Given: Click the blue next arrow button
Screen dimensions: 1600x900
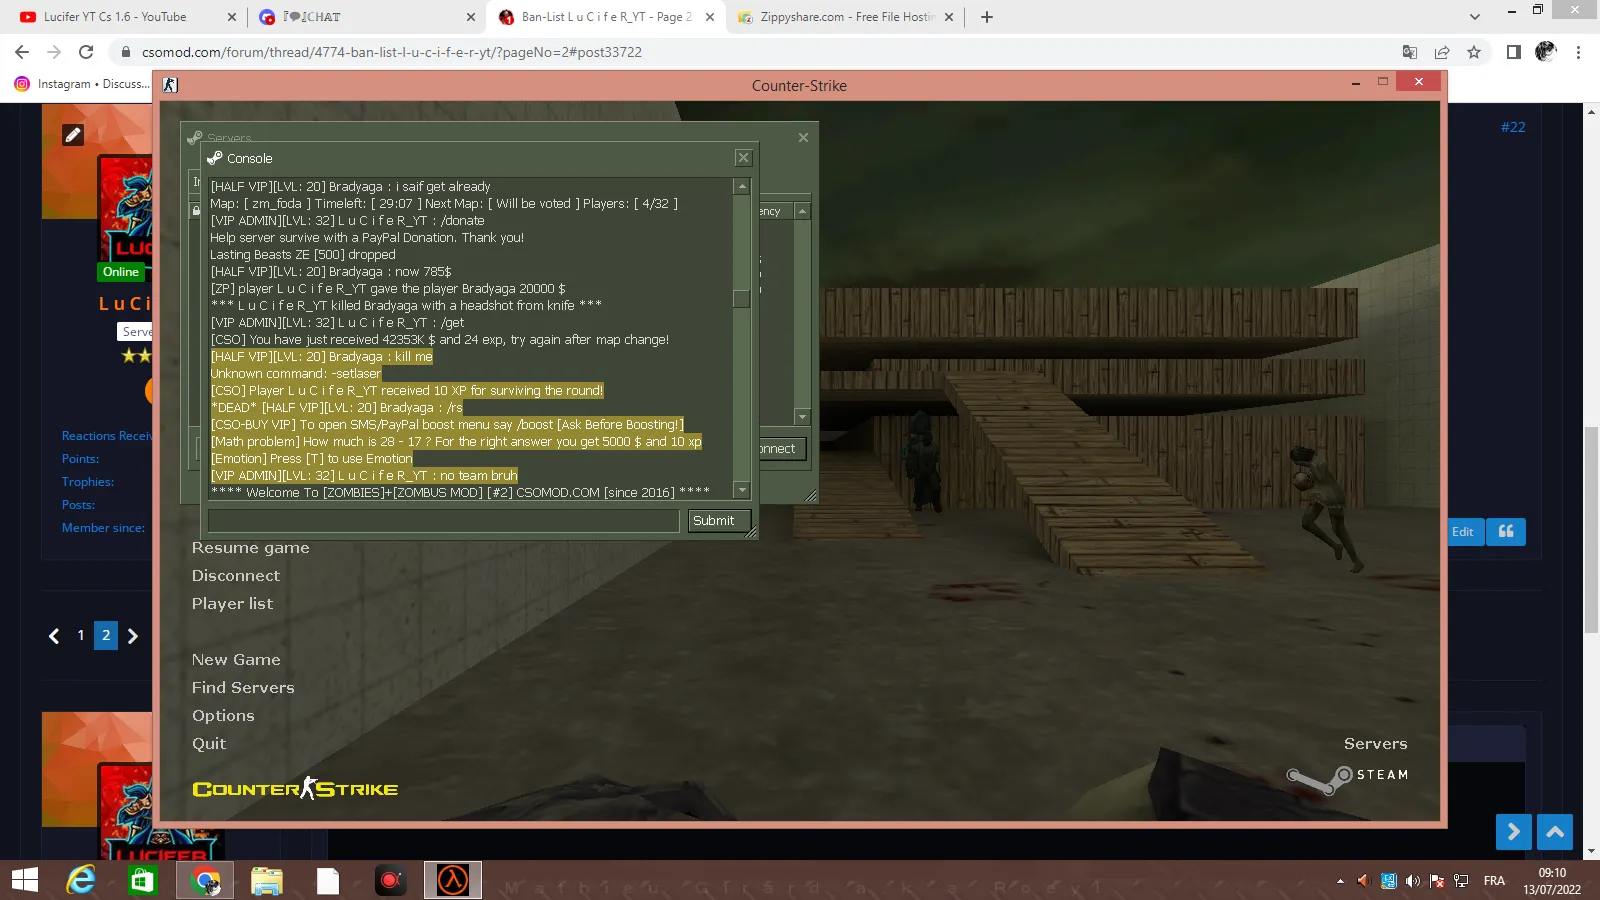Looking at the screenshot, I should [1514, 832].
